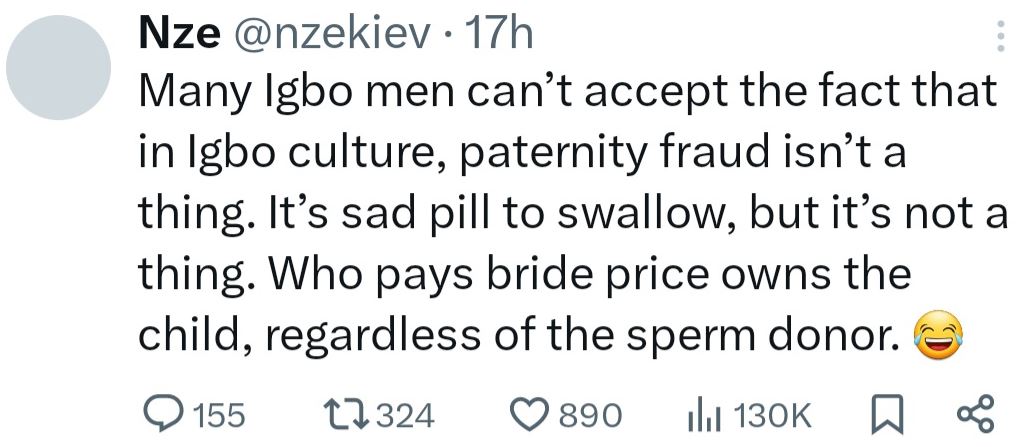Click the 130K views count

click(772, 414)
